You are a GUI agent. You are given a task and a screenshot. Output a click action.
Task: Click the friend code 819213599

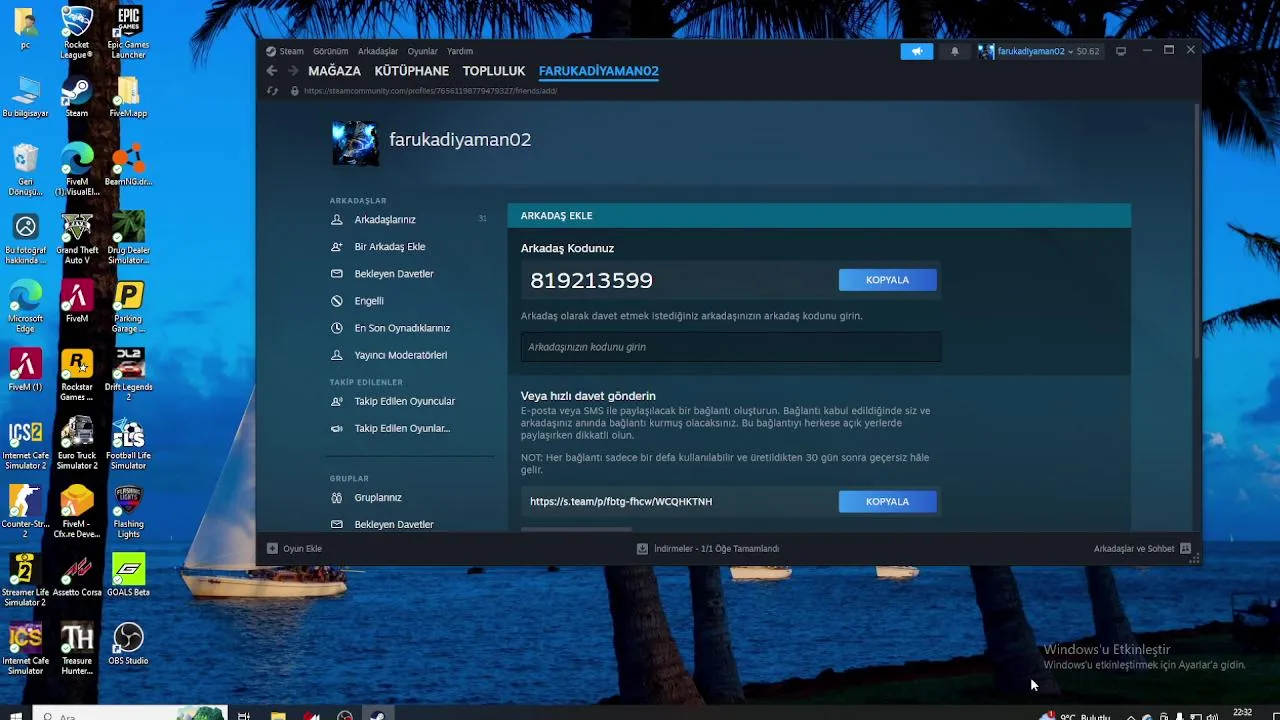(591, 280)
